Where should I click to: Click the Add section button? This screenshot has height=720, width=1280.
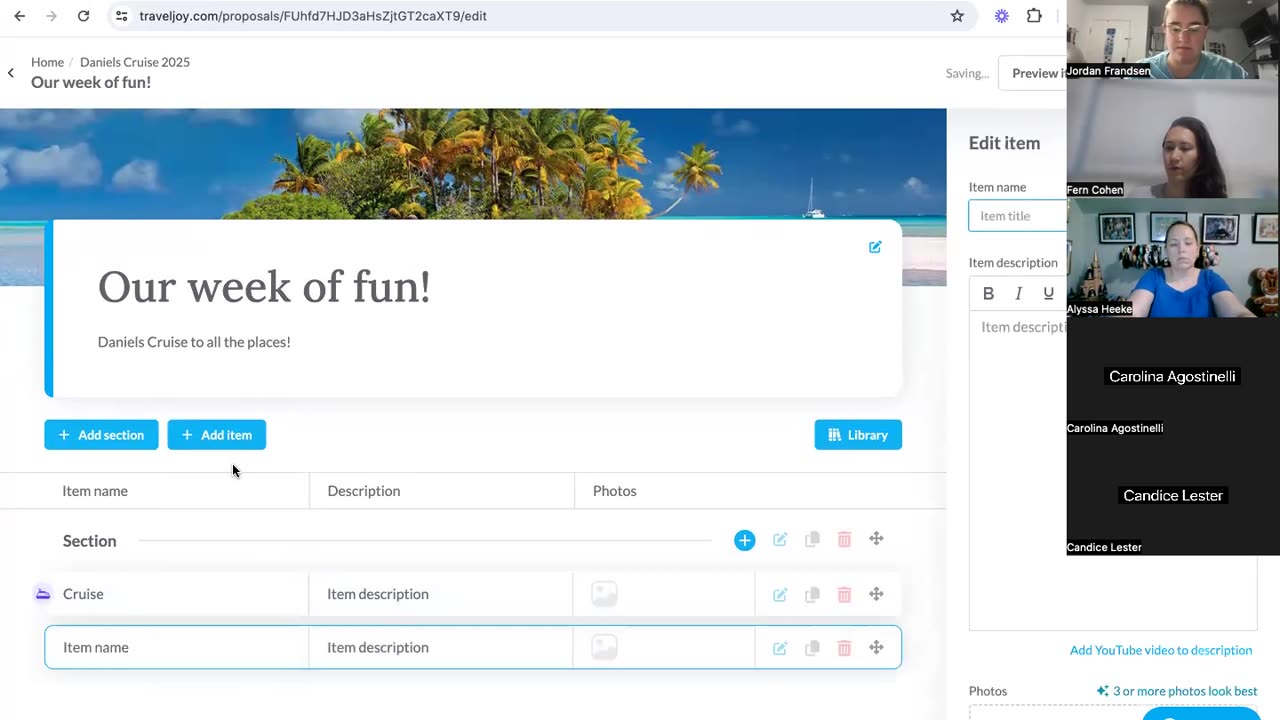101,435
